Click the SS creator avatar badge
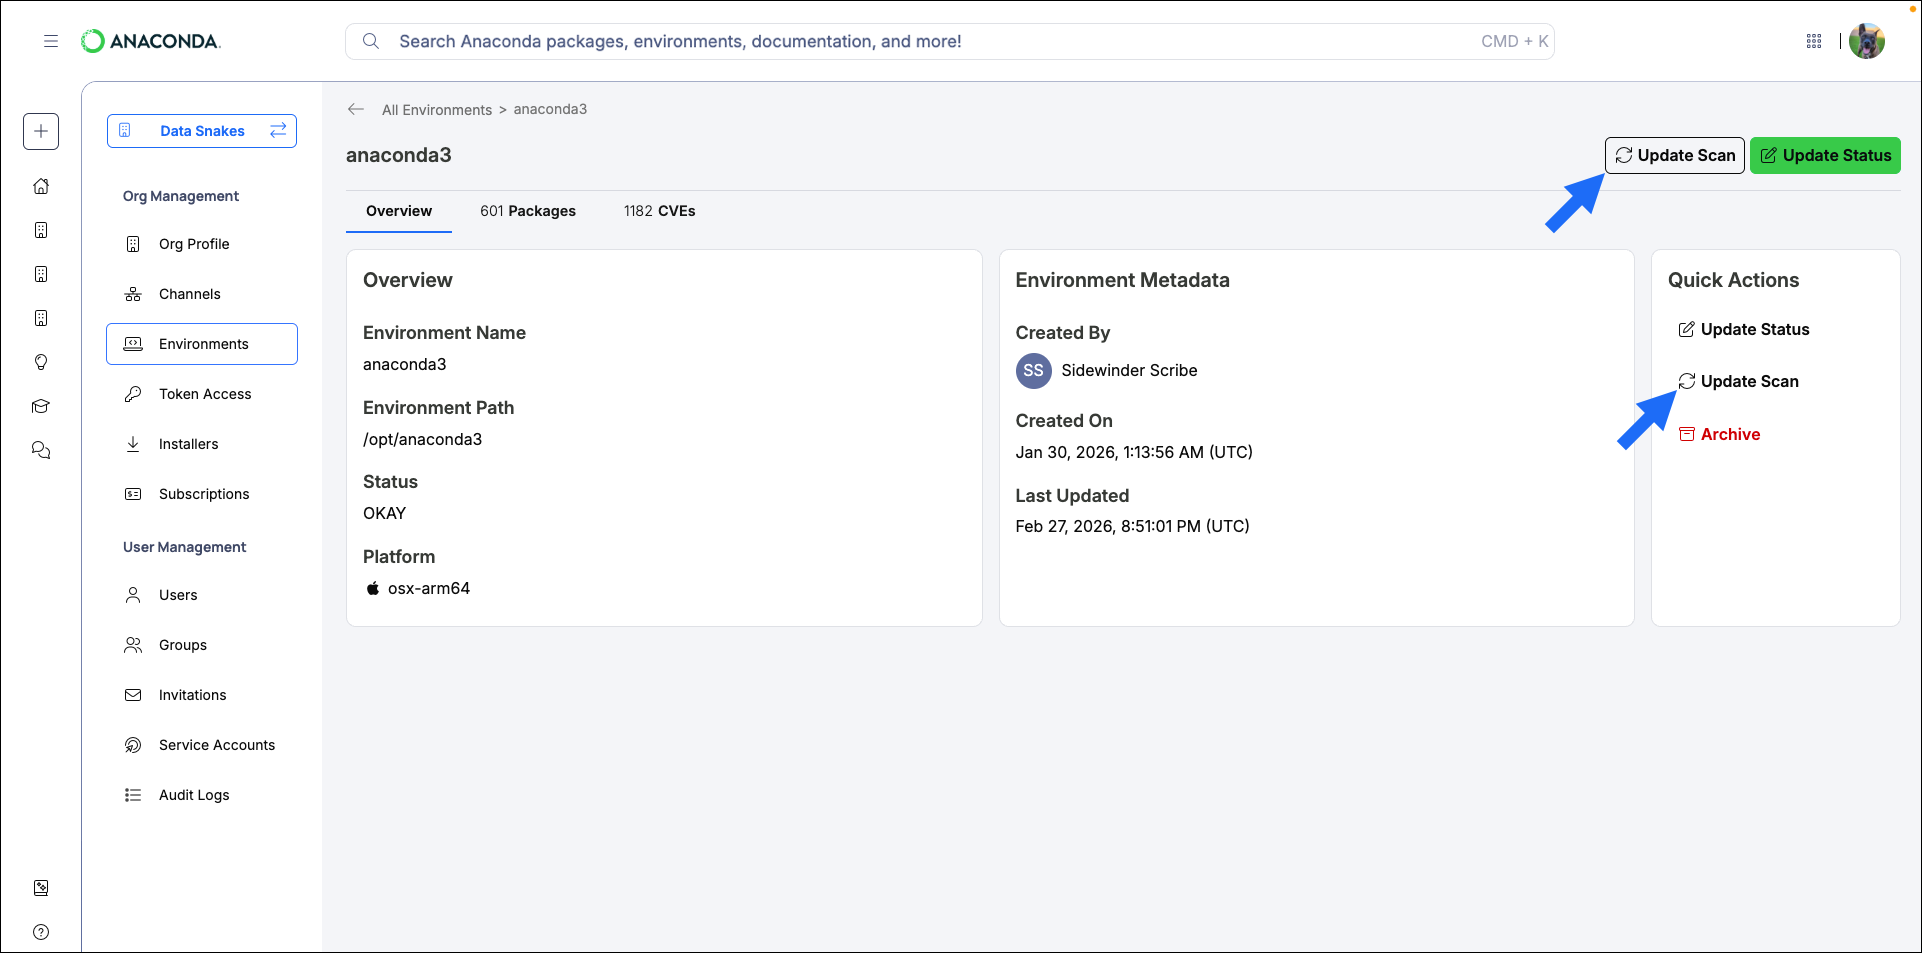The width and height of the screenshot is (1922, 953). point(1034,370)
